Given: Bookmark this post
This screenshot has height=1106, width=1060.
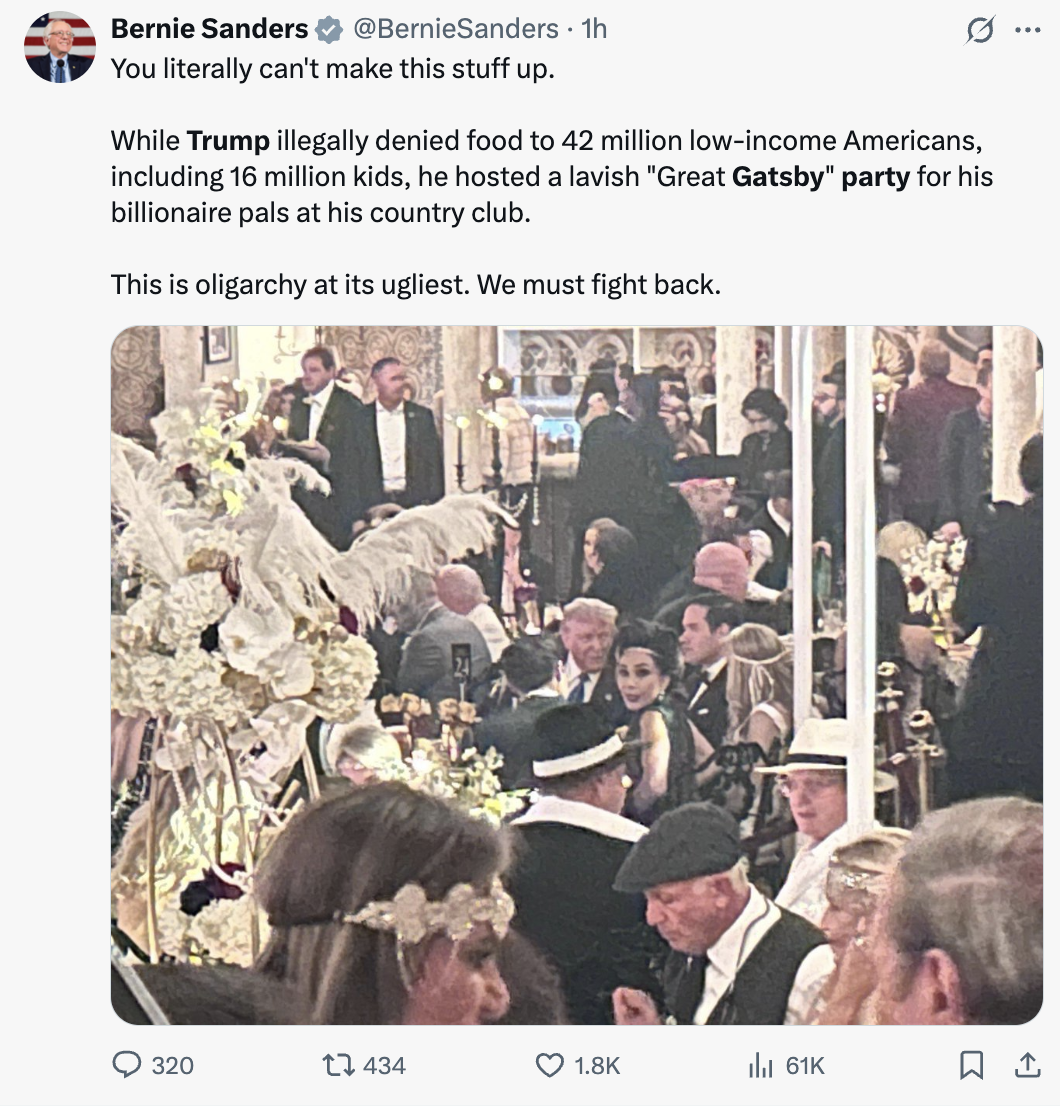Looking at the screenshot, I should point(970,1066).
